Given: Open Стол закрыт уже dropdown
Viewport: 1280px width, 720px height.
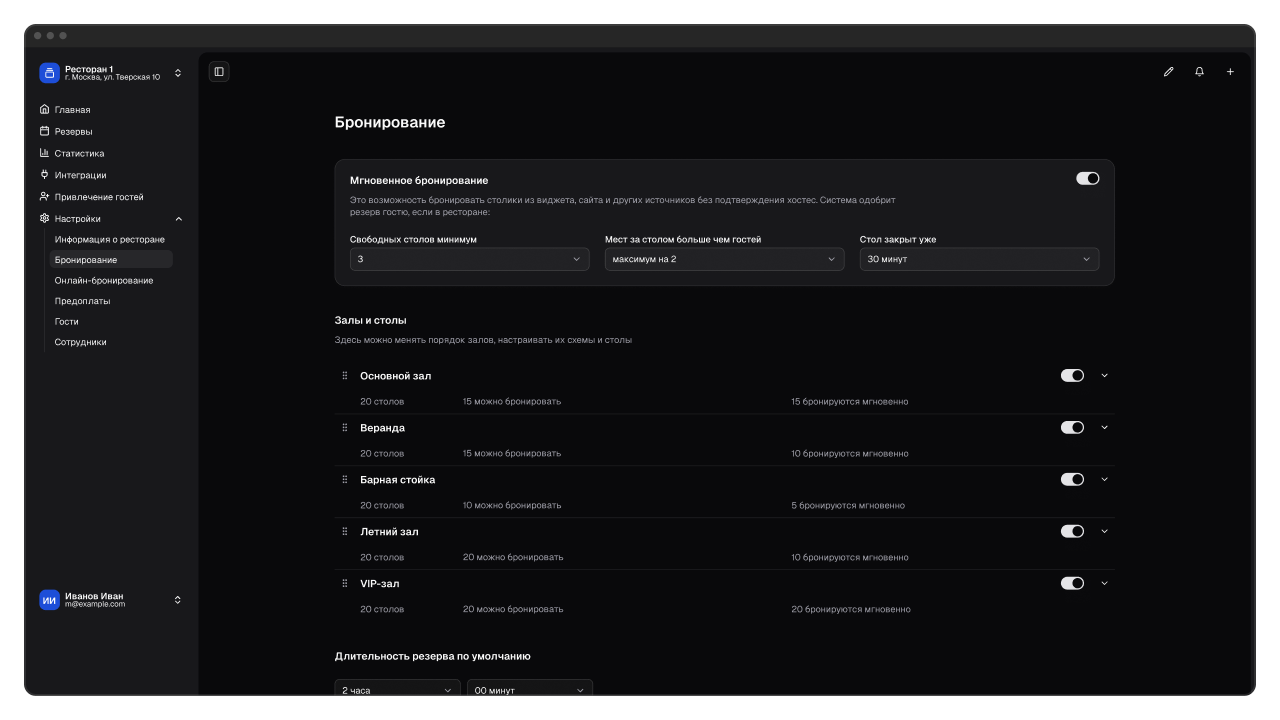Looking at the screenshot, I should click(x=979, y=259).
